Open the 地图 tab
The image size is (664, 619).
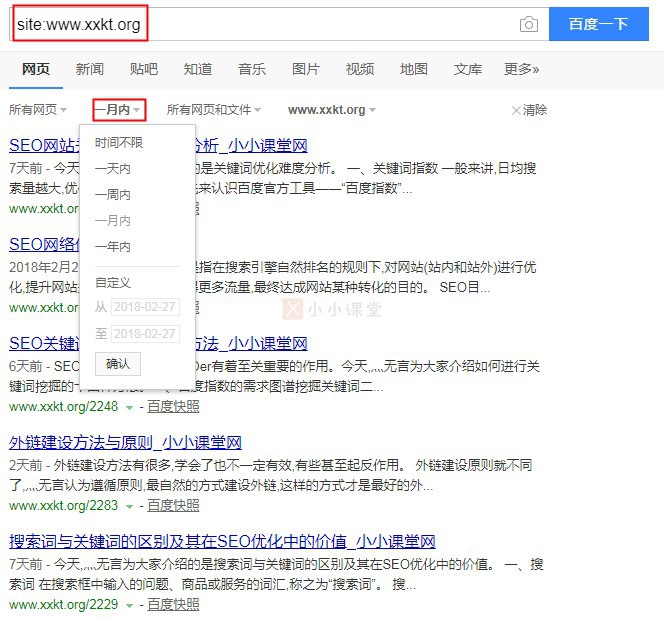414,69
